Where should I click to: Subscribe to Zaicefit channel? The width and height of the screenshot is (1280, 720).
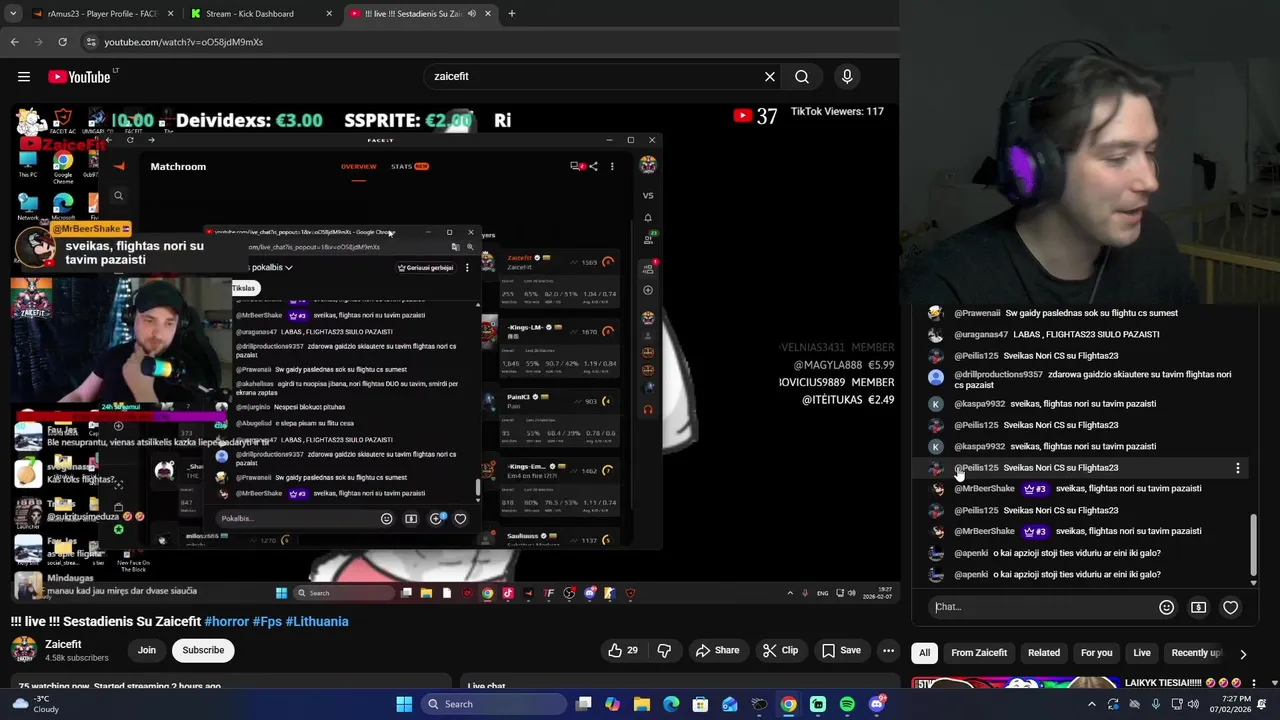(x=203, y=650)
